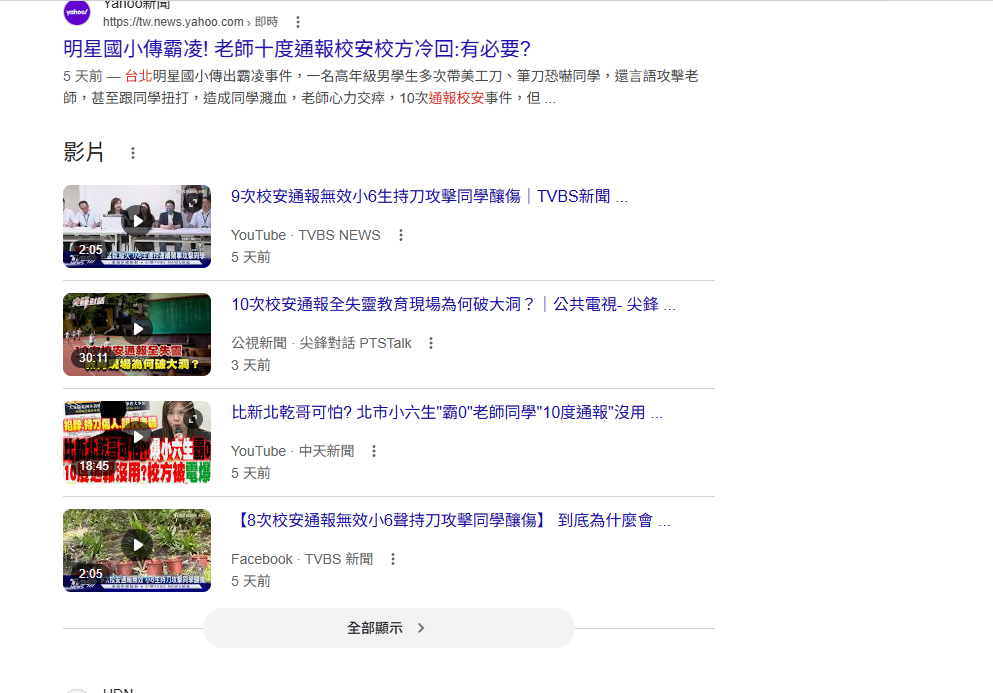Open three-dot menu beside tw.news.yahoo.com URL
The width and height of the screenshot is (993, 693).
[298, 22]
